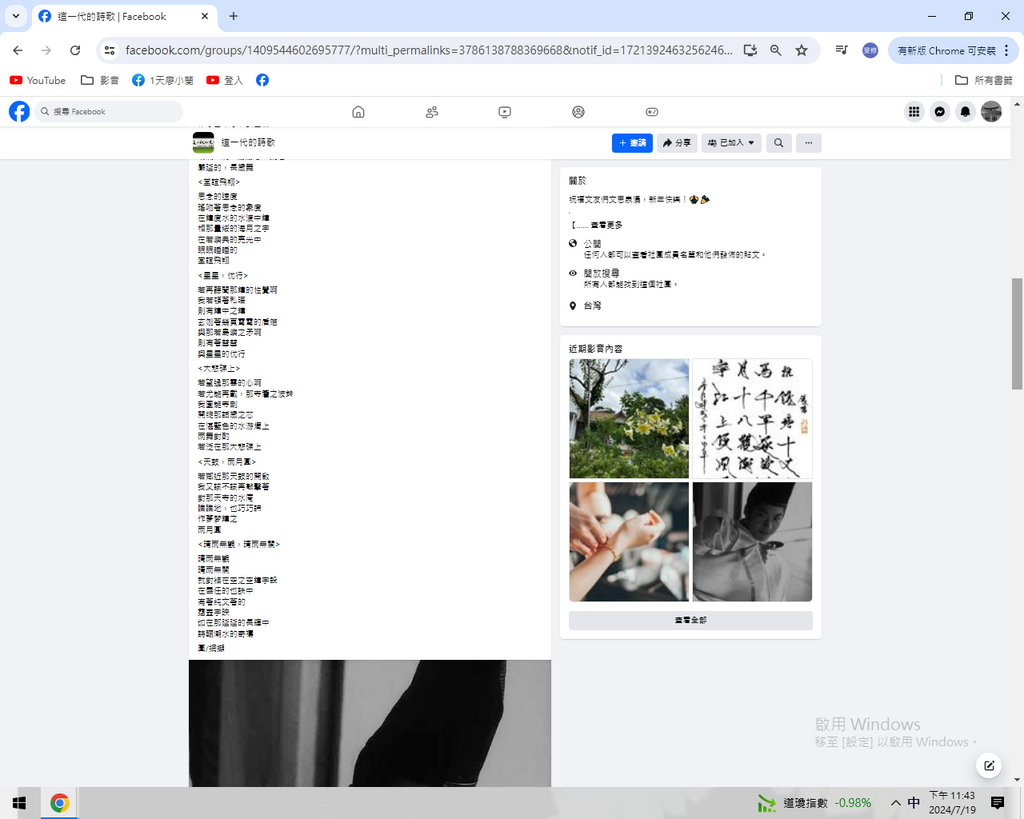
Task: Open Facebook Watch video icon
Action: [505, 112]
